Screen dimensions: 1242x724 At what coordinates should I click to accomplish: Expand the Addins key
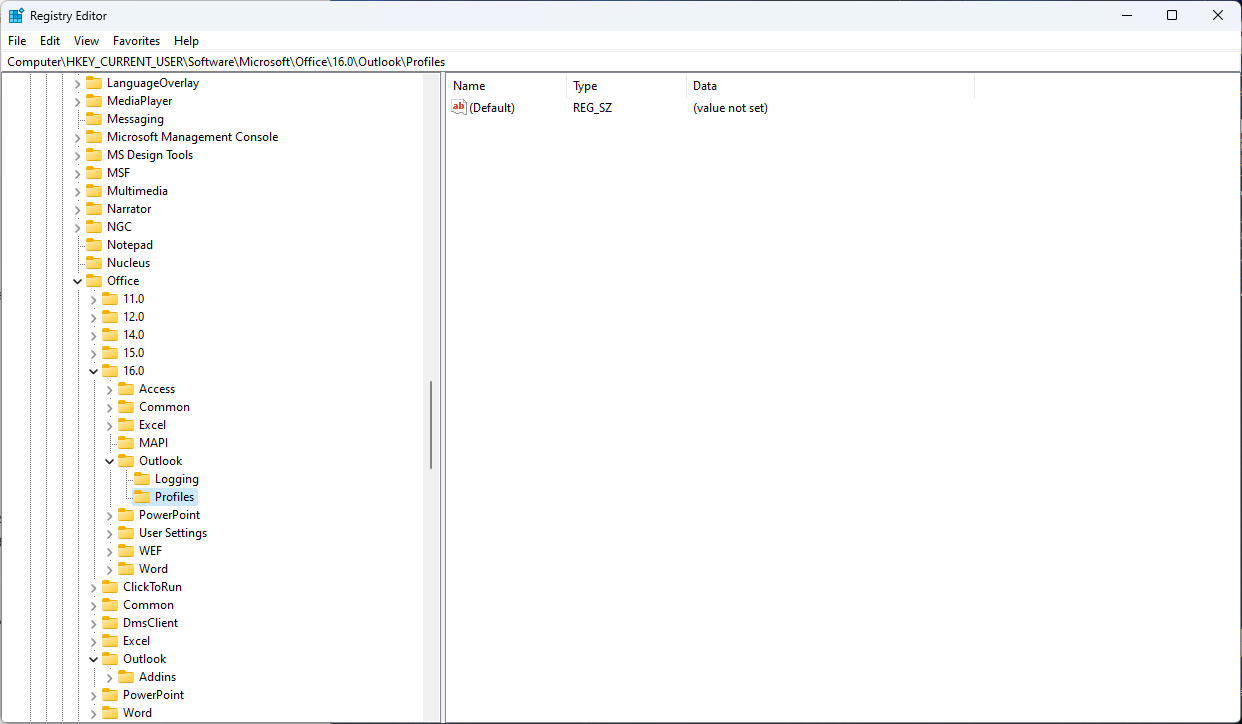click(x=109, y=677)
